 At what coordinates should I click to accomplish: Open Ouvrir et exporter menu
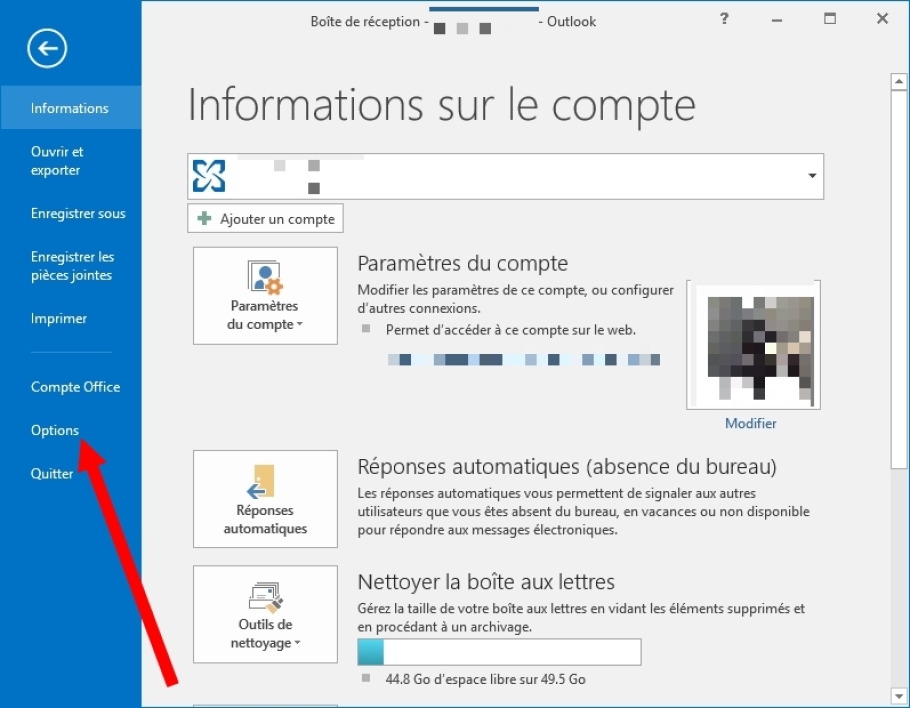point(57,161)
